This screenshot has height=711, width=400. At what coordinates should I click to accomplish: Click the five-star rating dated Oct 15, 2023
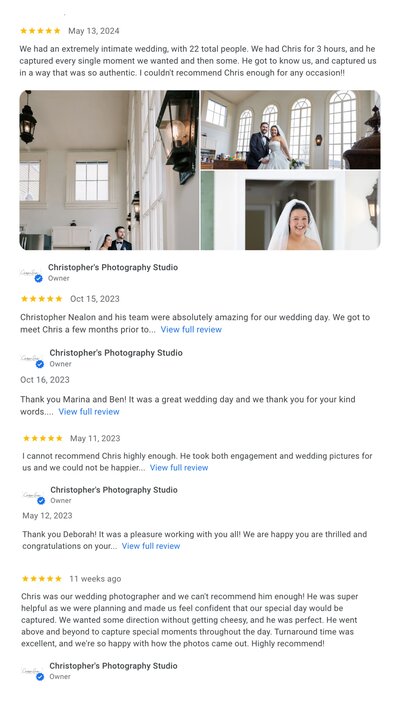pyautogui.click(x=42, y=299)
